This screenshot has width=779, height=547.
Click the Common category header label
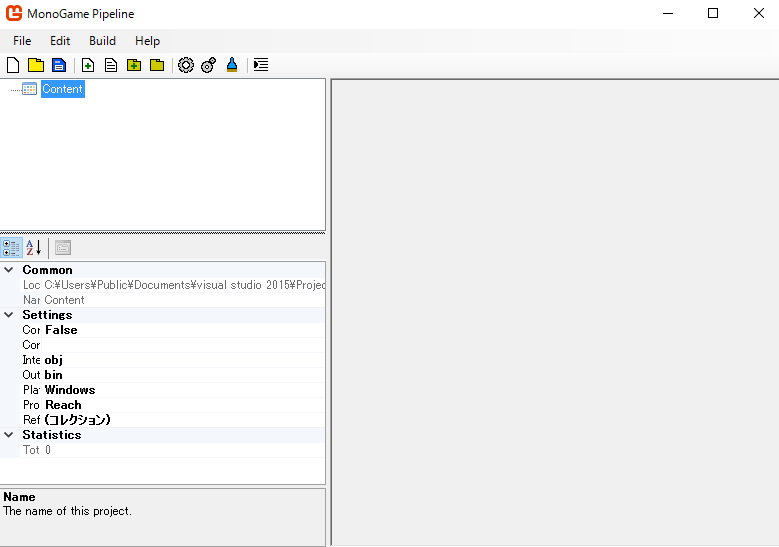tap(47, 270)
